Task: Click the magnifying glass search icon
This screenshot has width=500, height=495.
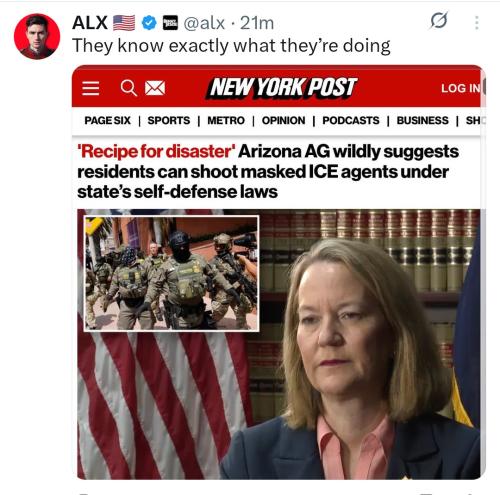Action: click(129, 88)
